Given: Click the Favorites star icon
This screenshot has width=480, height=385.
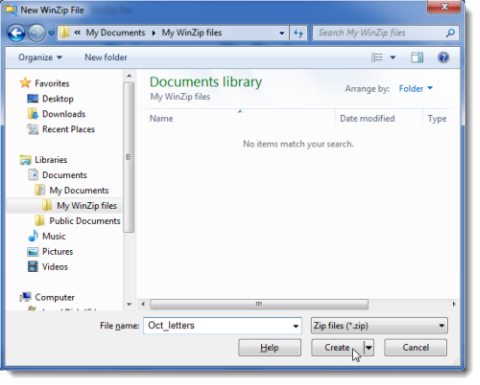Looking at the screenshot, I should click(x=25, y=83).
